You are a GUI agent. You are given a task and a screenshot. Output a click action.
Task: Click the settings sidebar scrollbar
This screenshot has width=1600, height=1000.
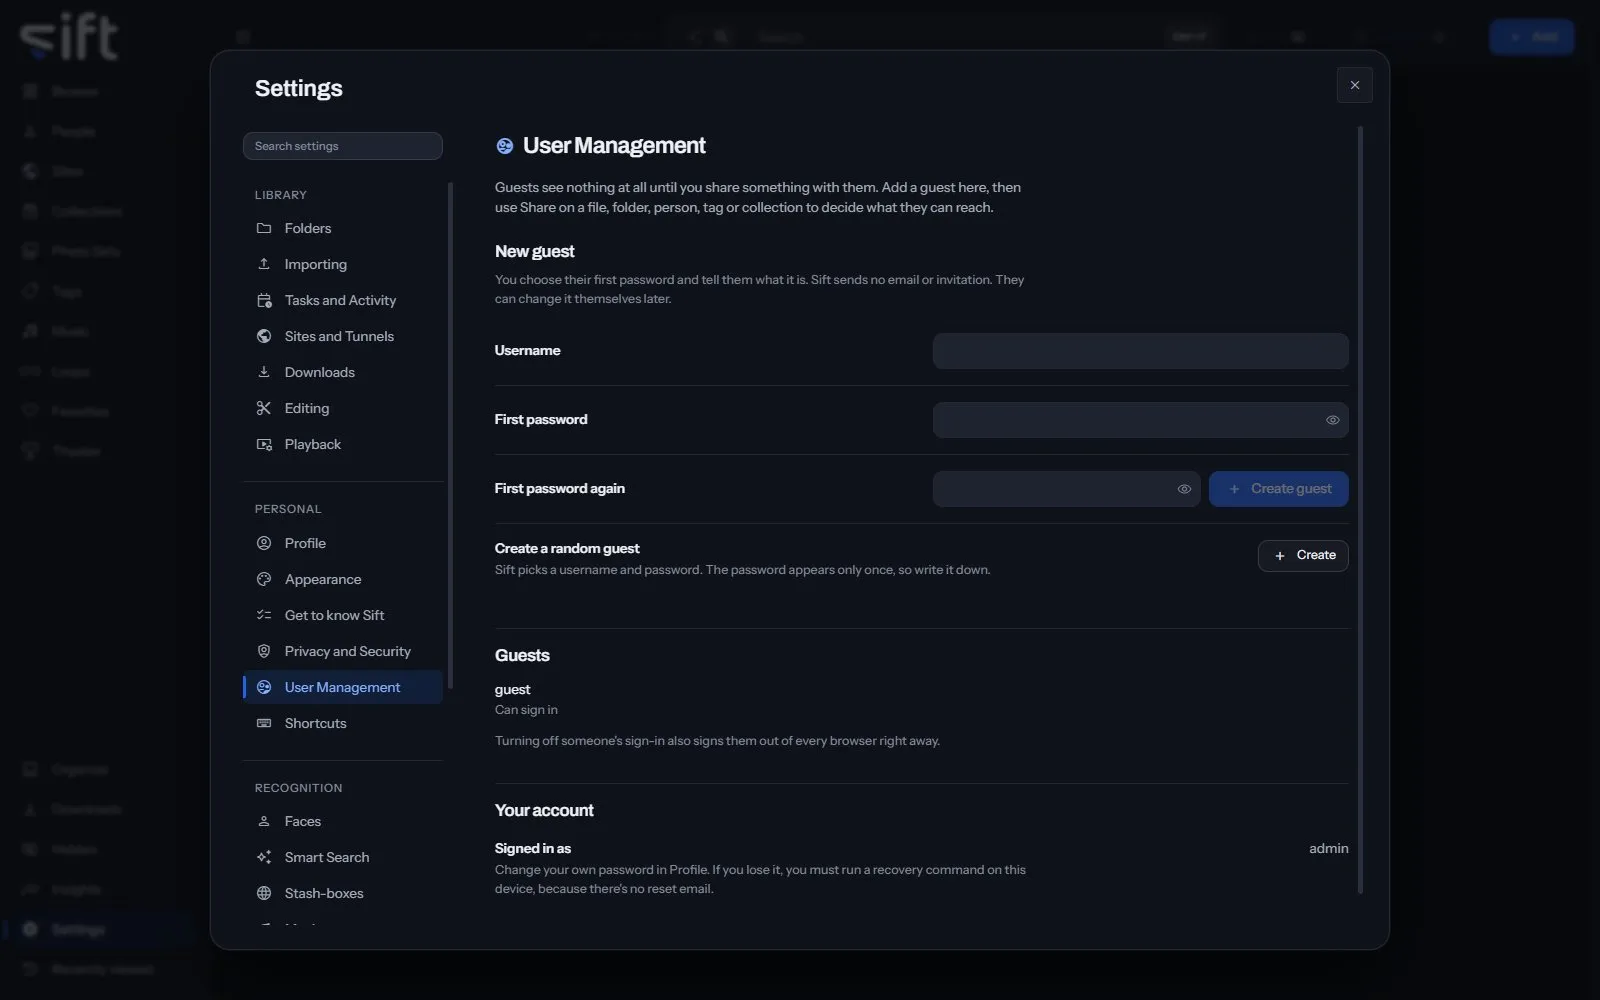[450, 435]
